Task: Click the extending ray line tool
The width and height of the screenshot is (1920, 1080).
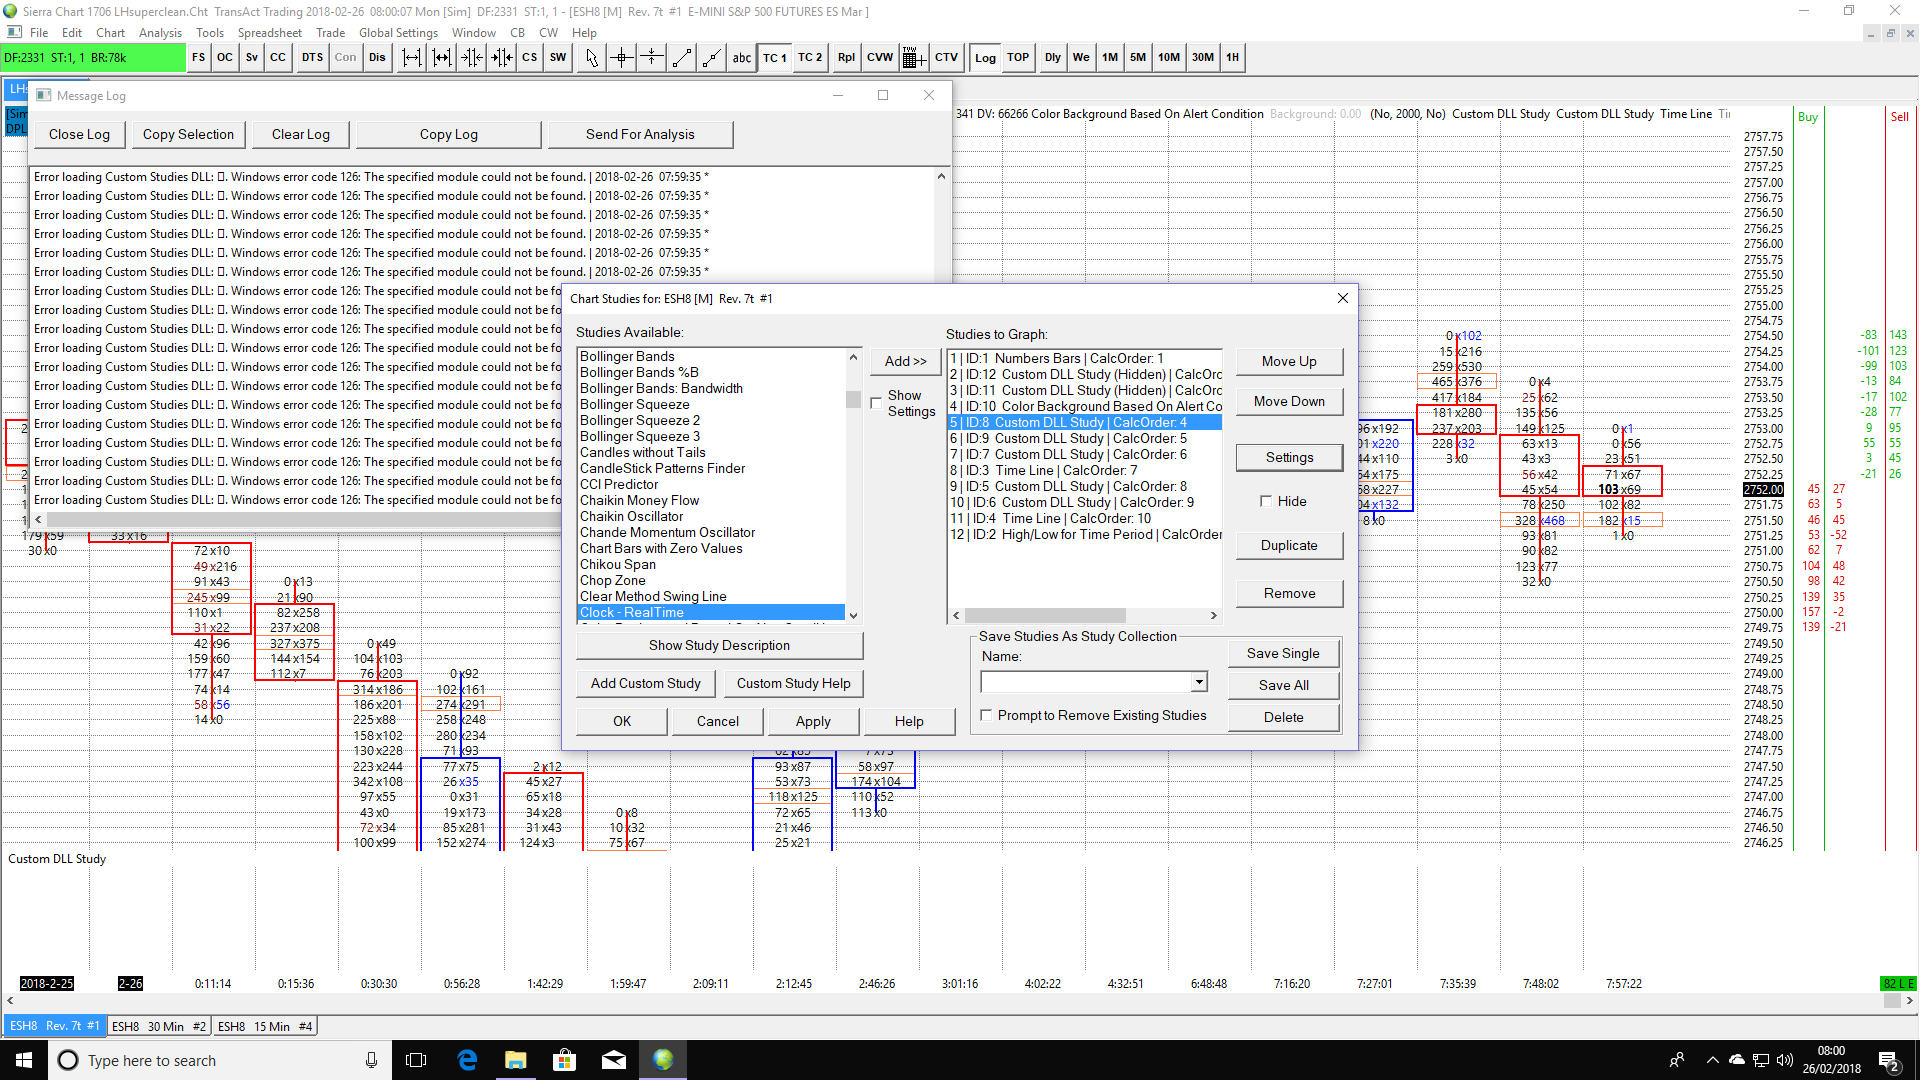Action: [x=711, y=58]
